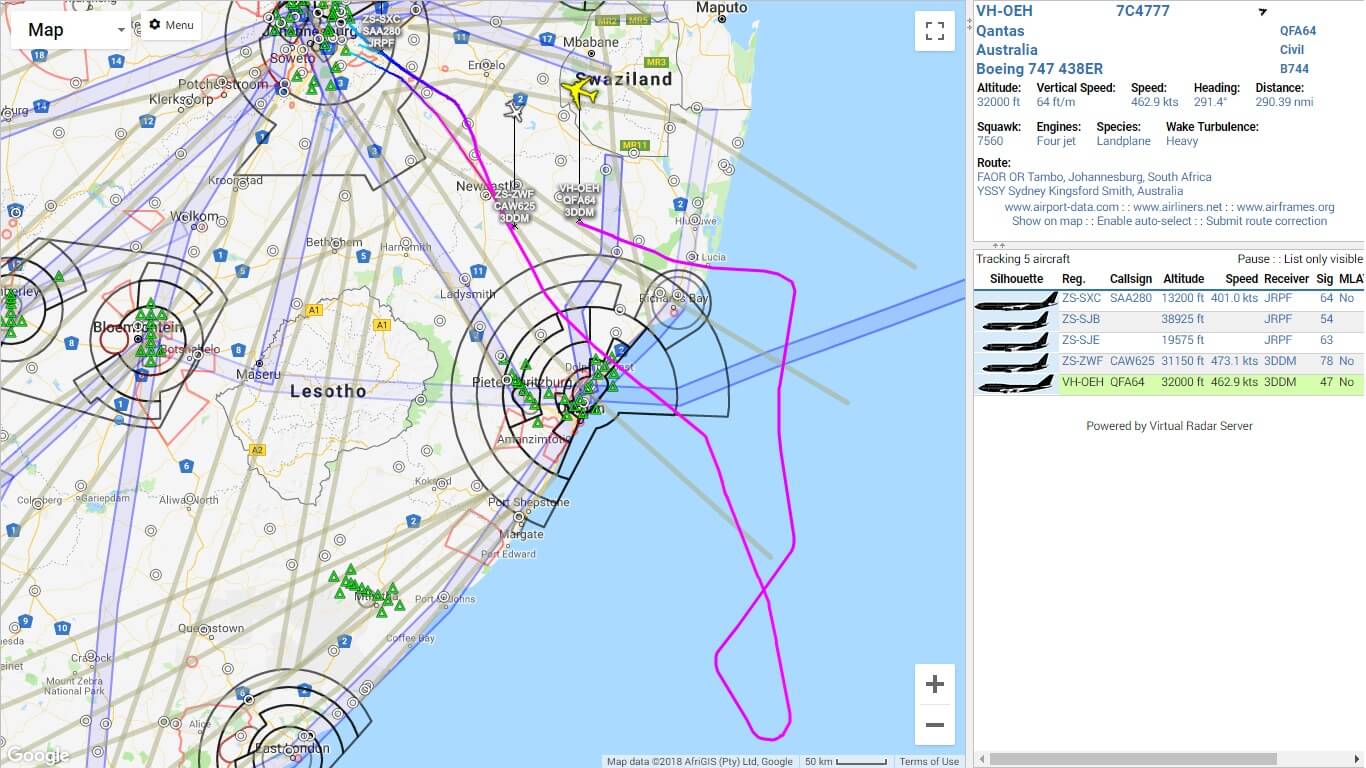Click YSSY Sydney Kingsford Smith destination
Screen dimensions: 1366x768
coord(1080,191)
